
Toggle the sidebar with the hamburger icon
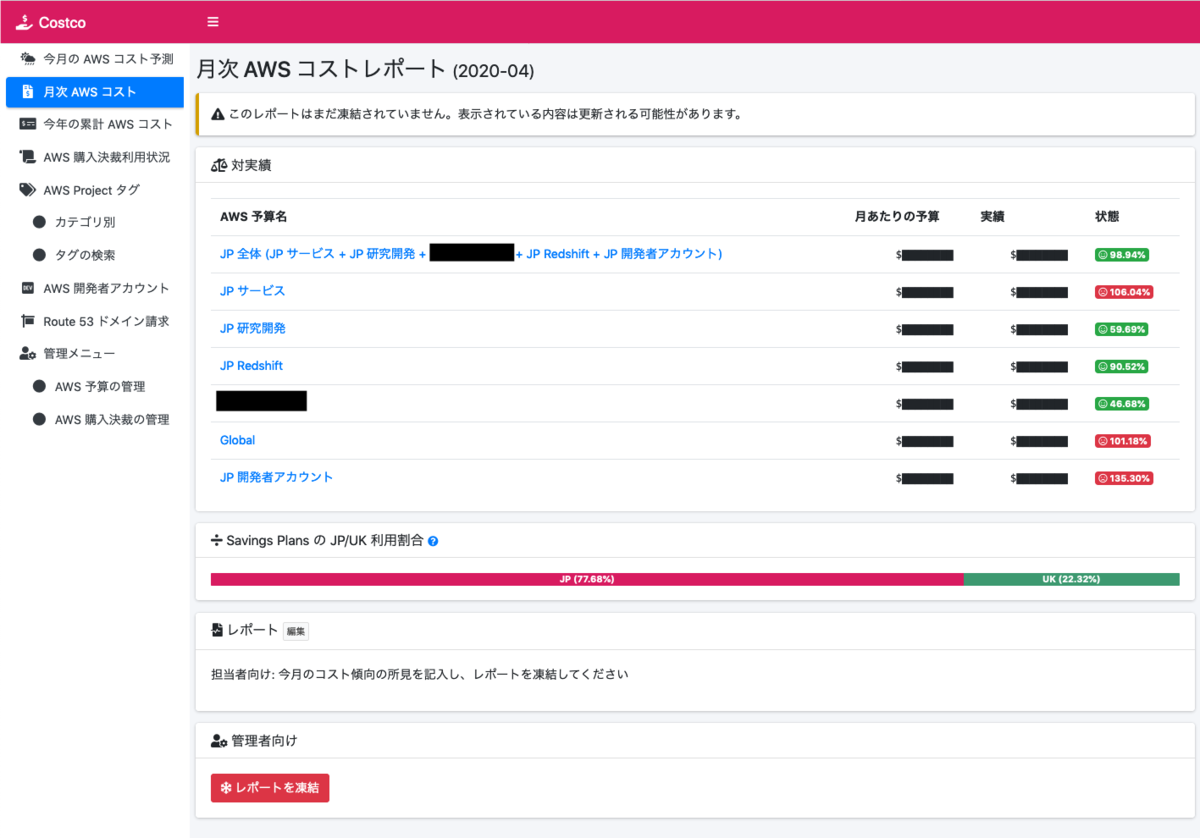point(212,20)
